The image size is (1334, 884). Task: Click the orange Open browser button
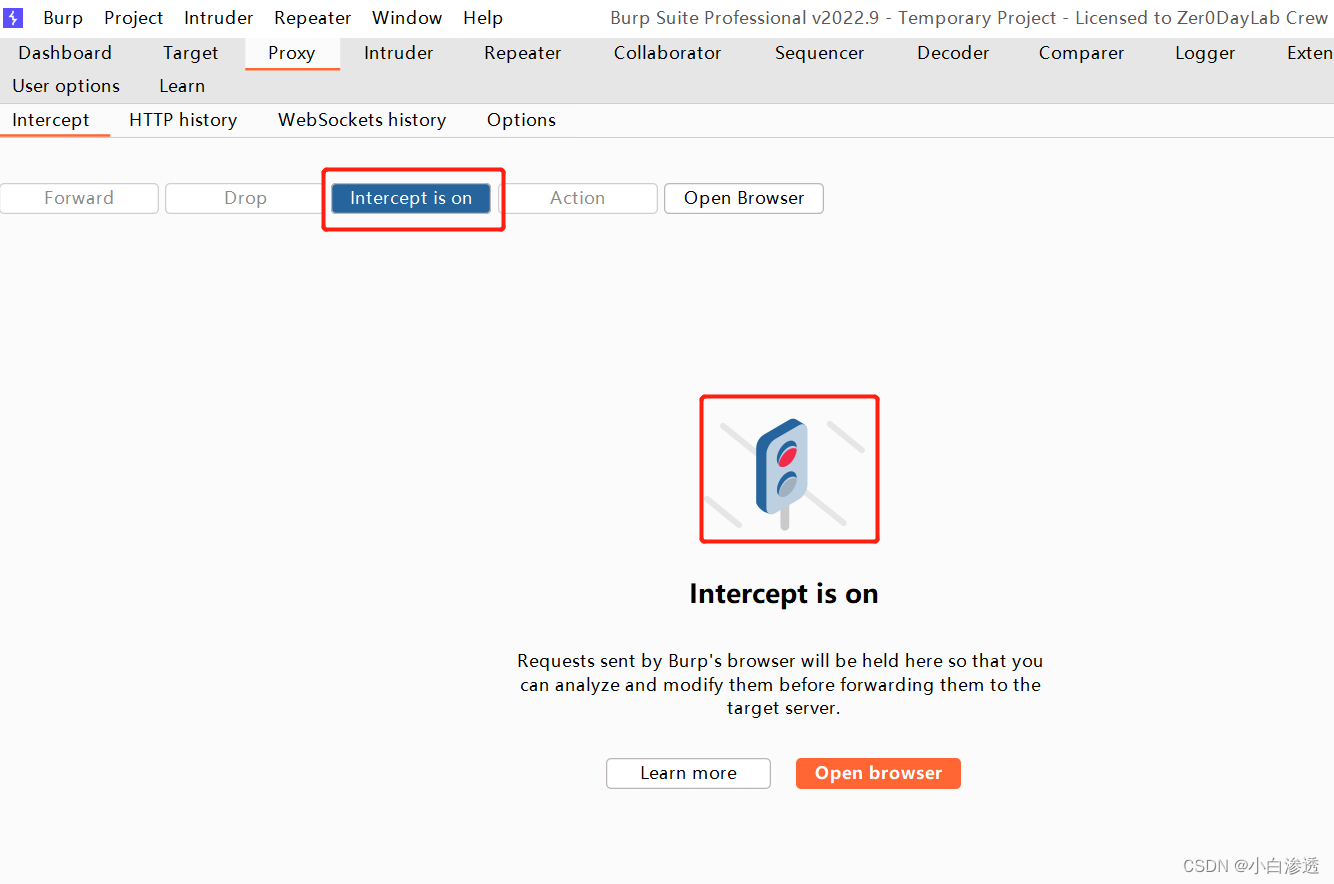(878, 773)
